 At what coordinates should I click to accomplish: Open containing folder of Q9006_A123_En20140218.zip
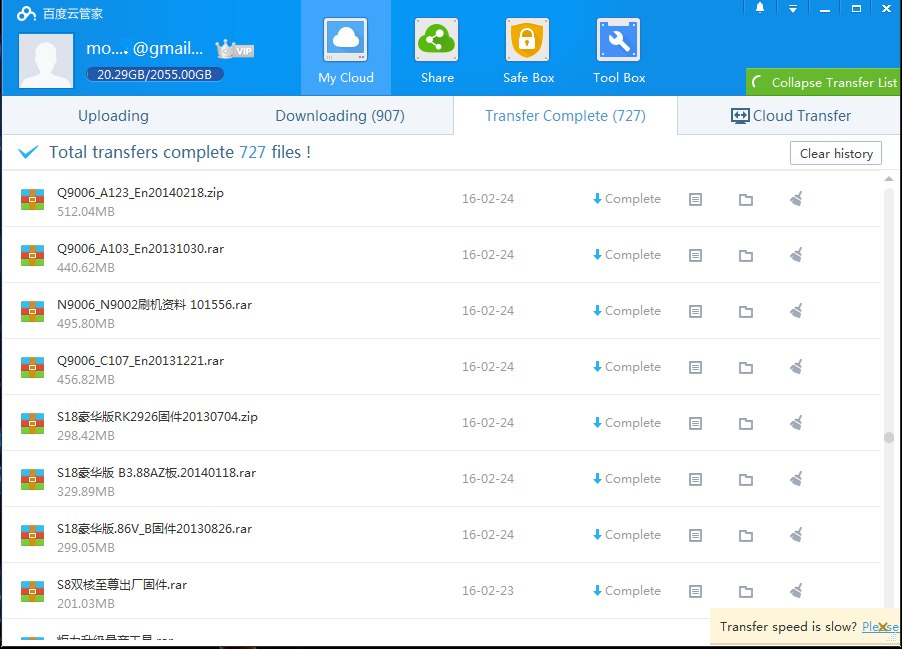[x=746, y=200]
